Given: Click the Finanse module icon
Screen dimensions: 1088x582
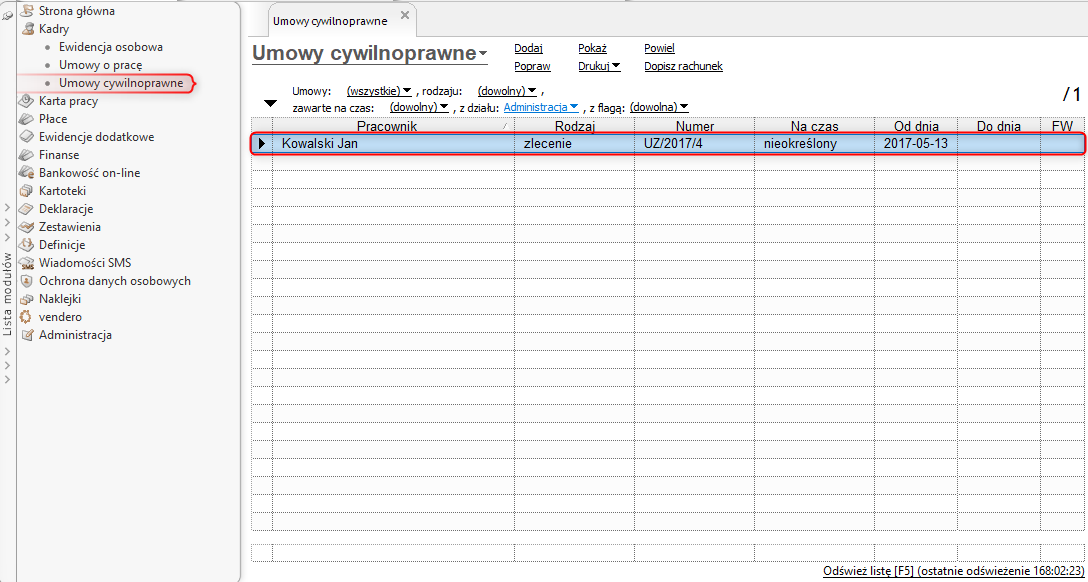Looking at the screenshot, I should click(28, 155).
